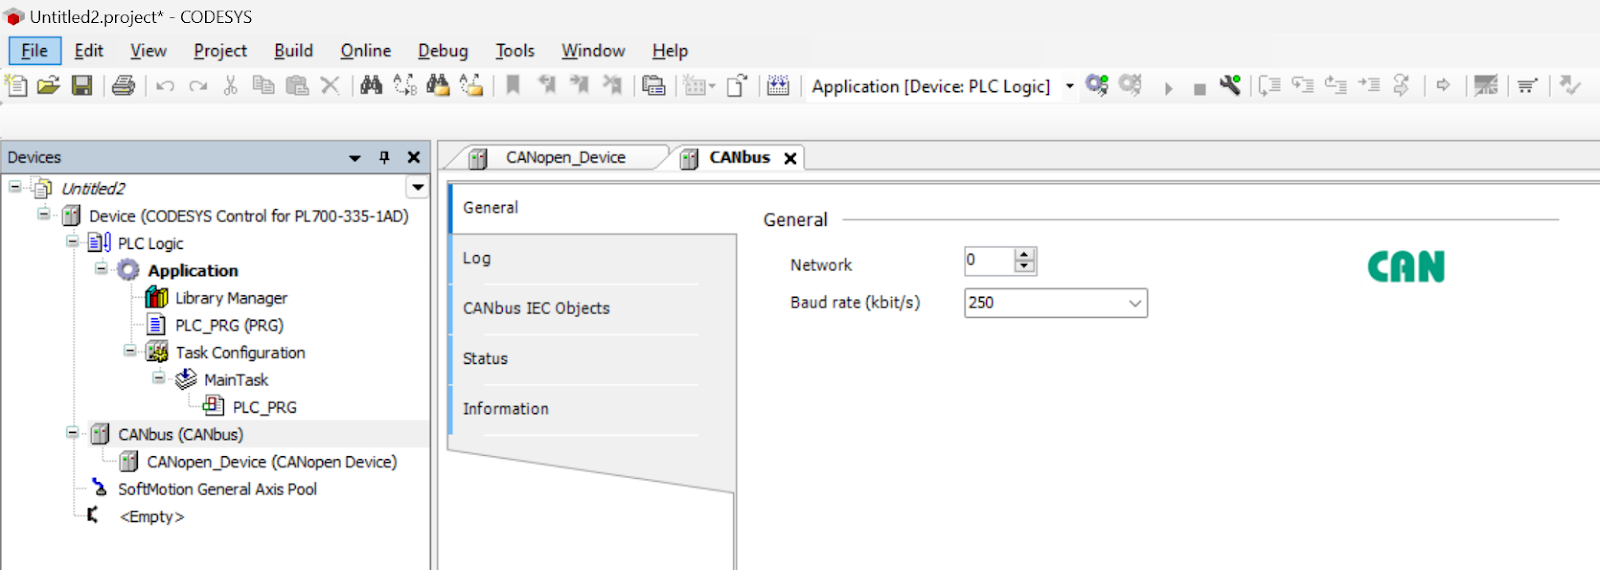This screenshot has height=570, width=1600.
Task: Paste from clipboard toolbar icon
Action: (297, 85)
